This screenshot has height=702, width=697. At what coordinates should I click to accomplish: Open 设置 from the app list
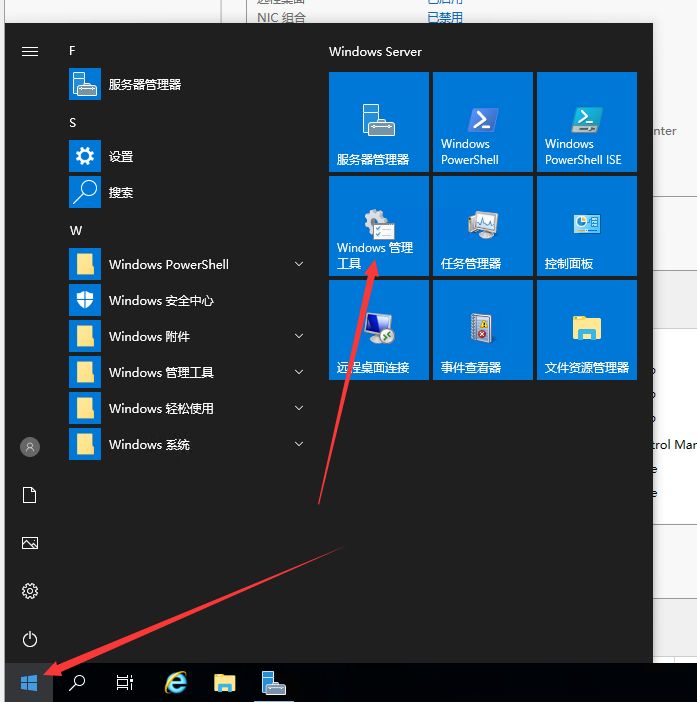tap(121, 156)
